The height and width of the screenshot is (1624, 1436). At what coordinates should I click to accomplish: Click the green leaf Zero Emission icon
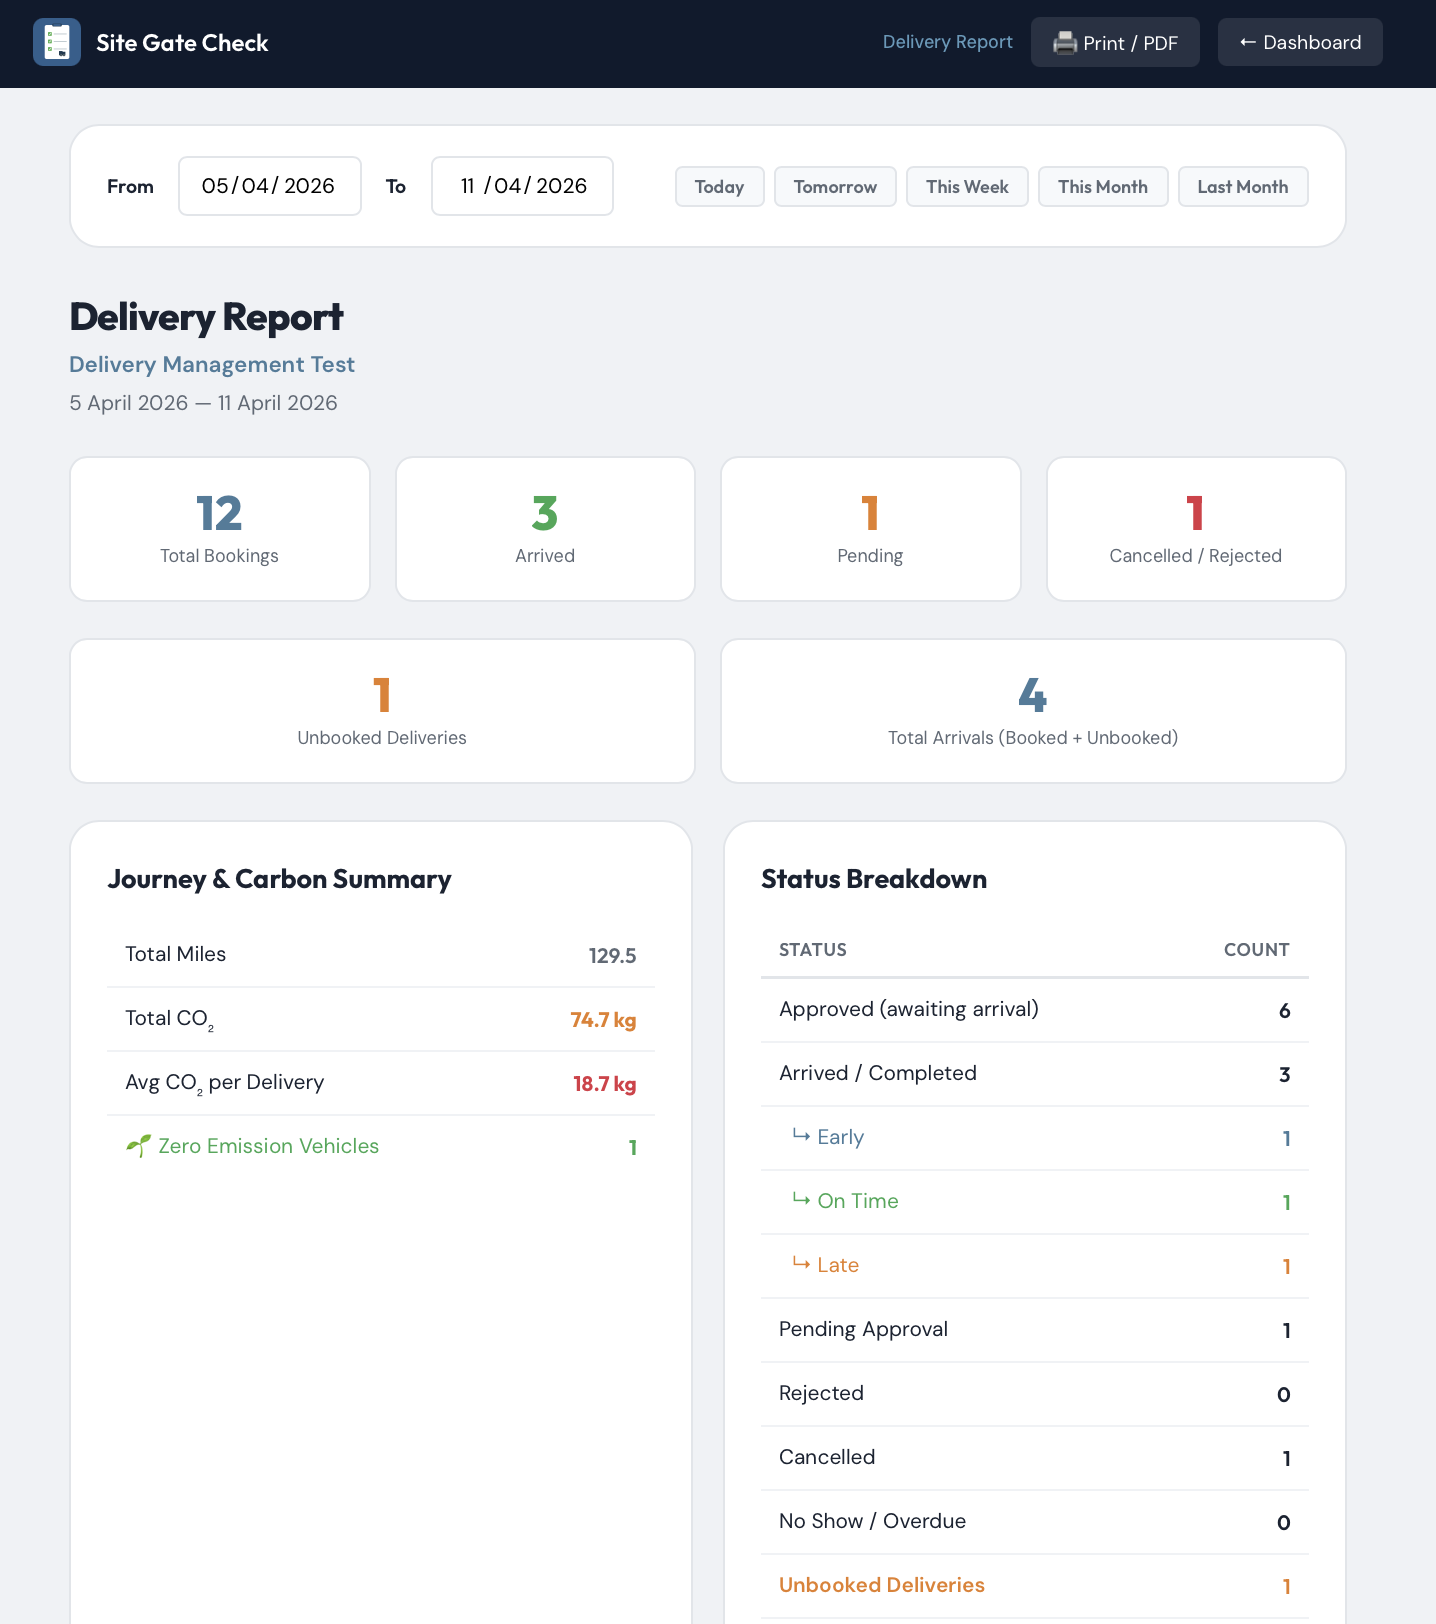139,1146
